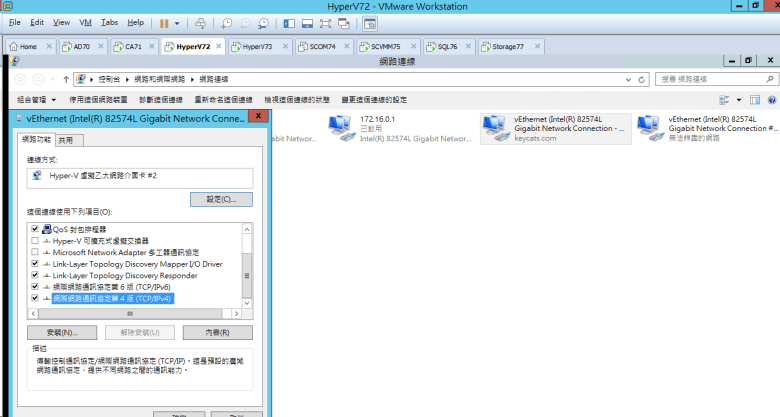Open dropdown arrow next to pause button
The width and height of the screenshot is (780, 417).
[x=178, y=22]
